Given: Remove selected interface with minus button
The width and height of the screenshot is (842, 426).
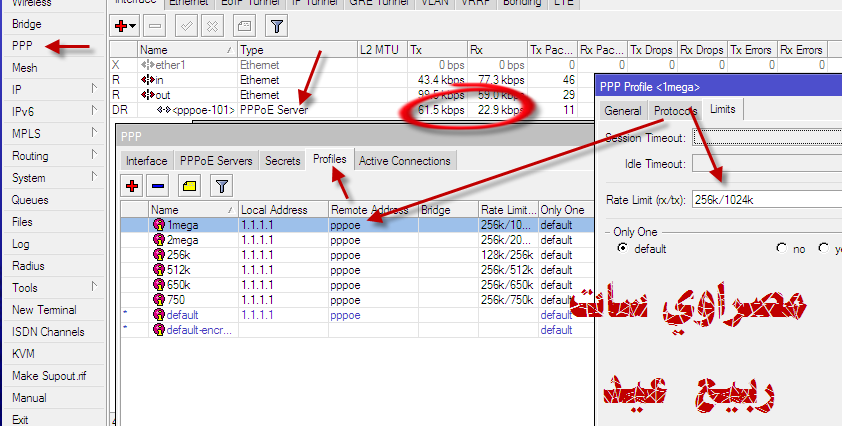Looking at the screenshot, I should [x=155, y=26].
